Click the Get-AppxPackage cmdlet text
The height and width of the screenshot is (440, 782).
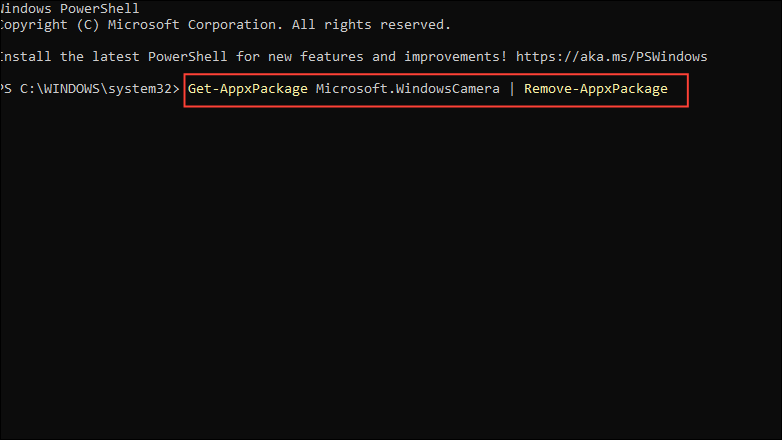pyautogui.click(x=248, y=89)
